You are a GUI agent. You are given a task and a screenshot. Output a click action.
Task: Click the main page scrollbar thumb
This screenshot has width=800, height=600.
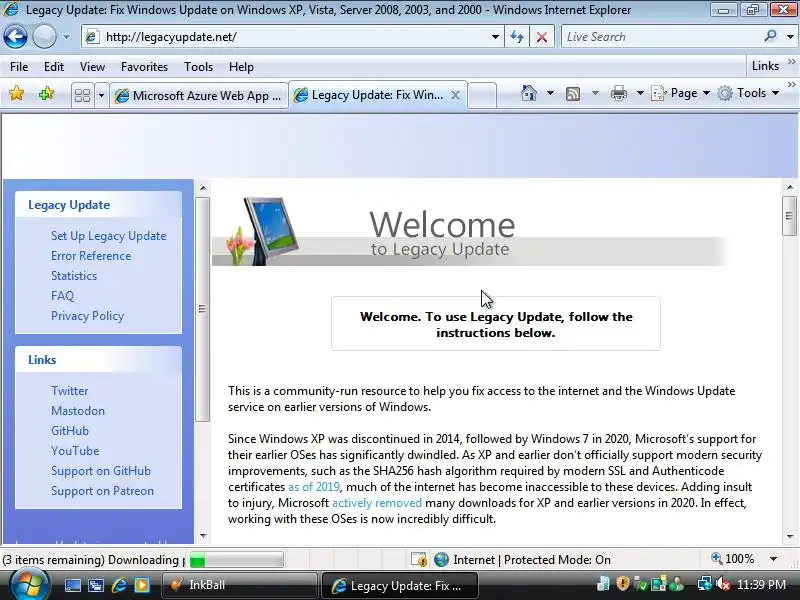point(789,216)
